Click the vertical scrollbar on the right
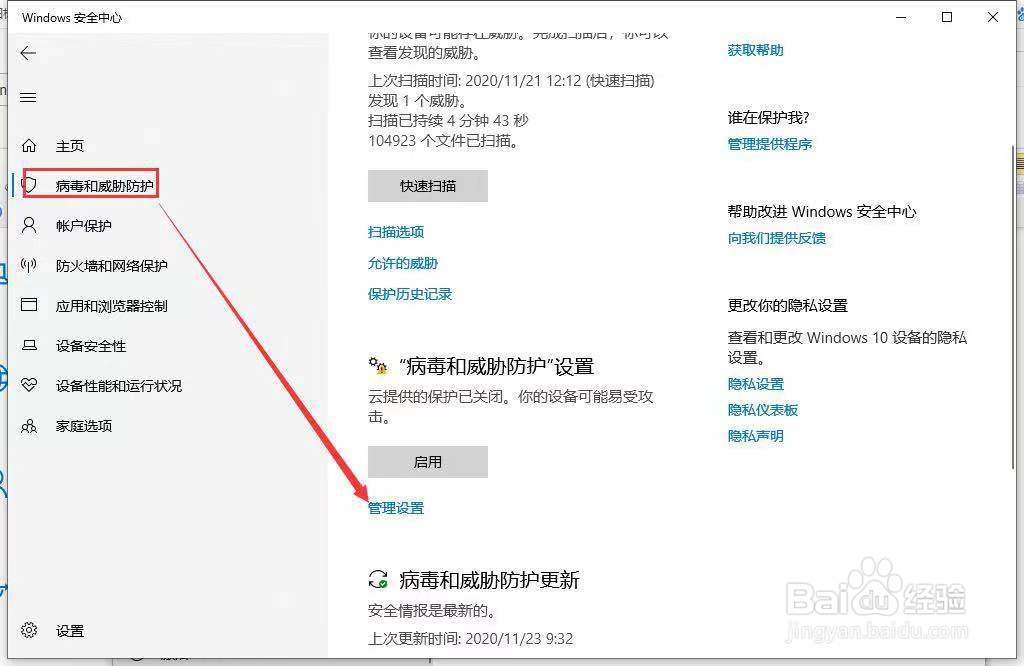The image size is (1024, 666). (x=1013, y=307)
